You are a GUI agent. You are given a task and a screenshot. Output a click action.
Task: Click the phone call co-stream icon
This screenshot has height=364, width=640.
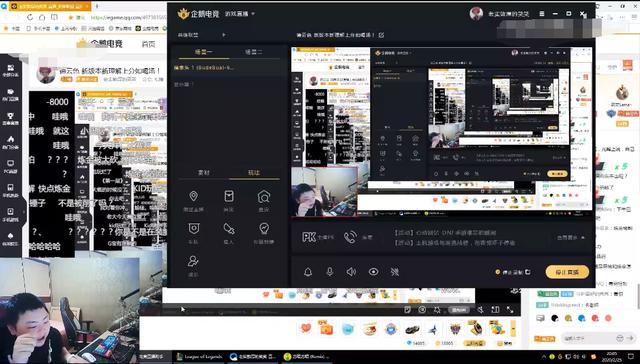350,237
